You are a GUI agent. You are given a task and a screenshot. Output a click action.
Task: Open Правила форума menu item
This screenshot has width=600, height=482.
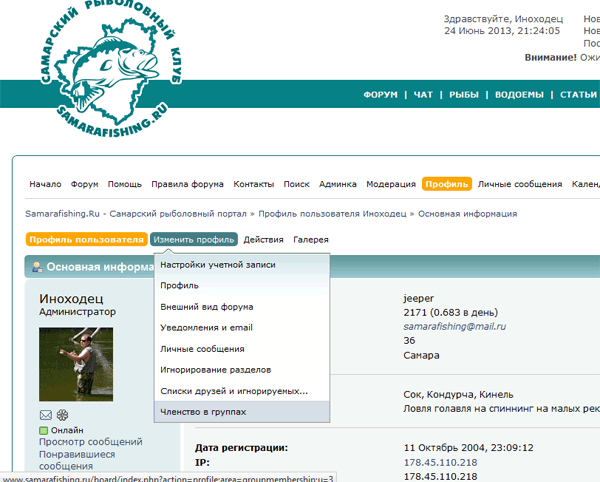click(x=188, y=184)
